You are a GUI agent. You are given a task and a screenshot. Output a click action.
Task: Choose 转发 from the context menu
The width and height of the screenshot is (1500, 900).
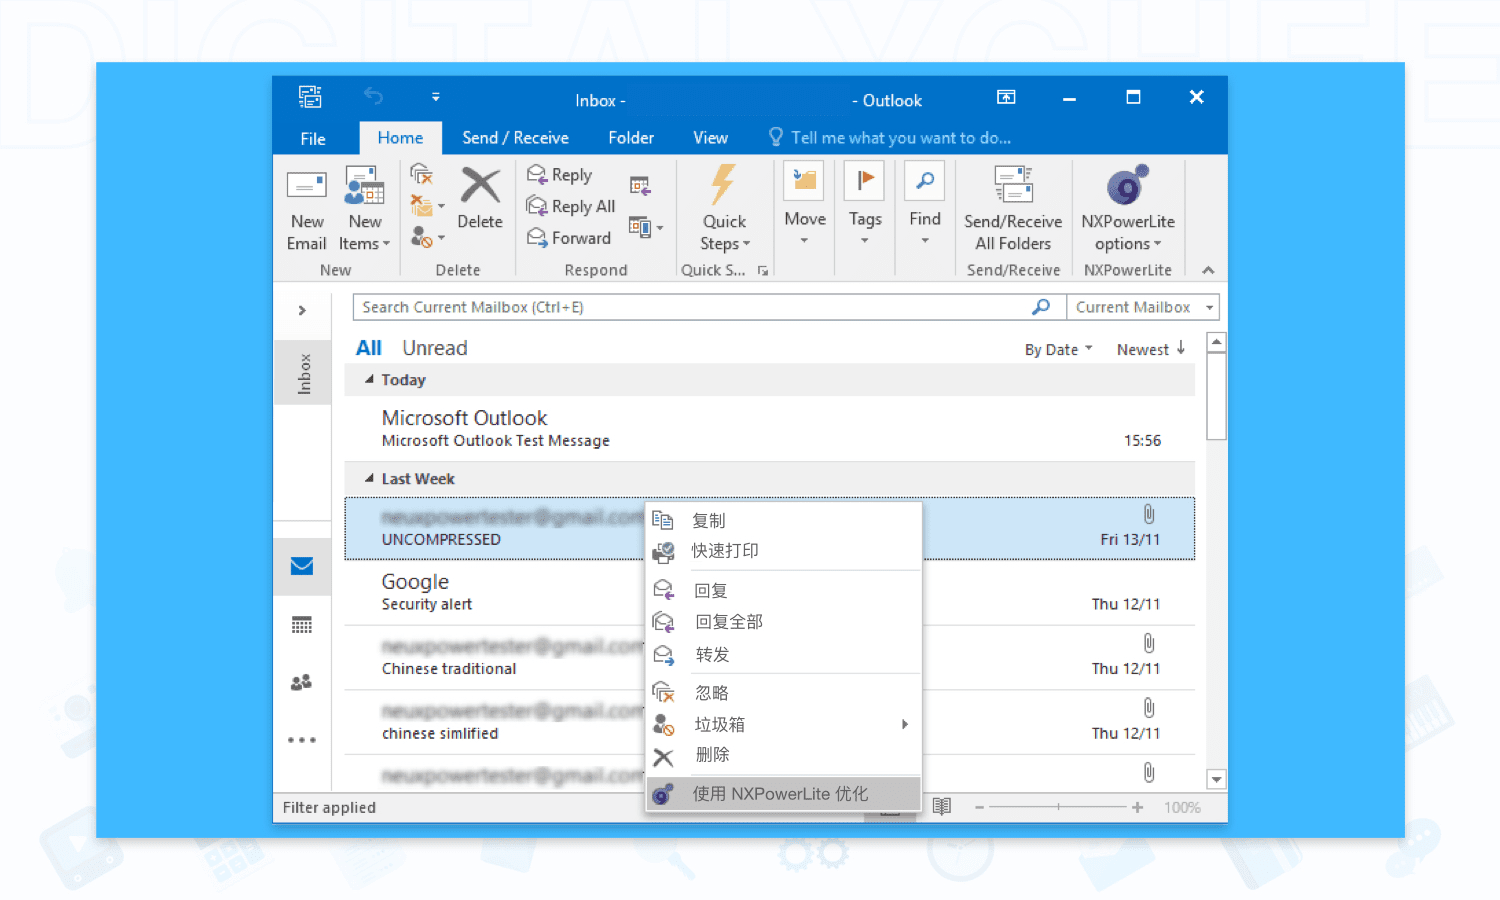783,655
